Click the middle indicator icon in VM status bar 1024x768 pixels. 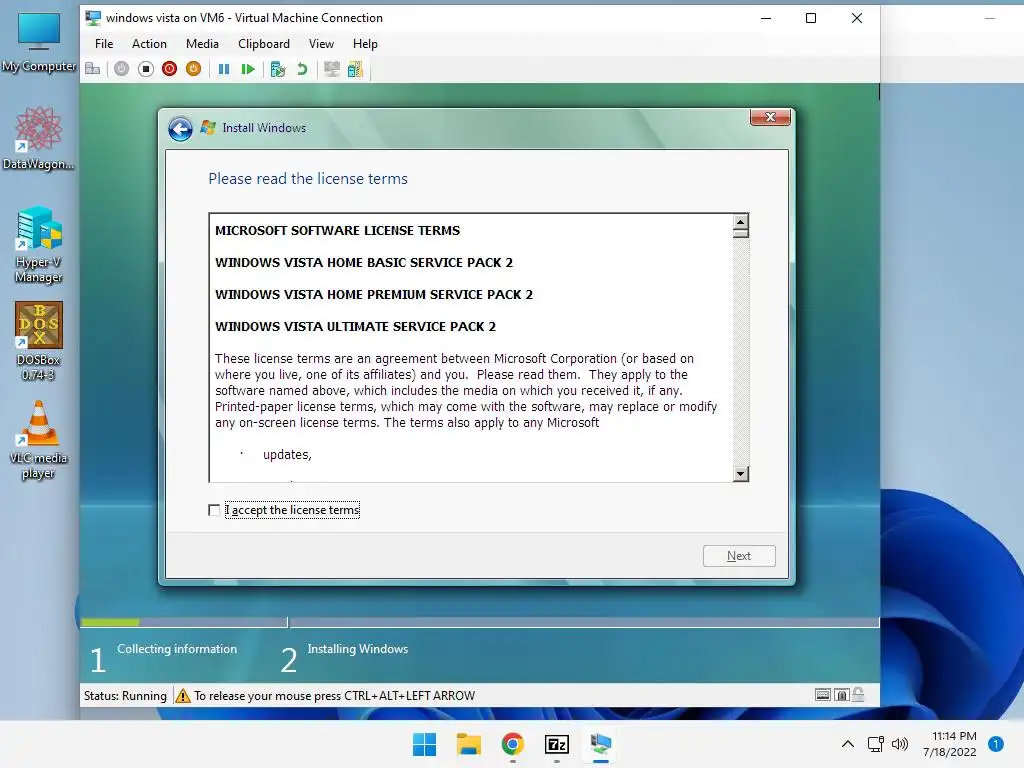click(842, 695)
